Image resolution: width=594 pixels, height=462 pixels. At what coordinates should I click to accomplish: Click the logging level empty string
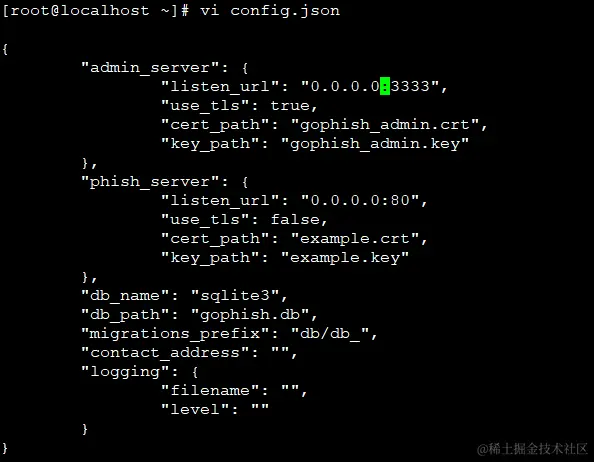click(260, 407)
